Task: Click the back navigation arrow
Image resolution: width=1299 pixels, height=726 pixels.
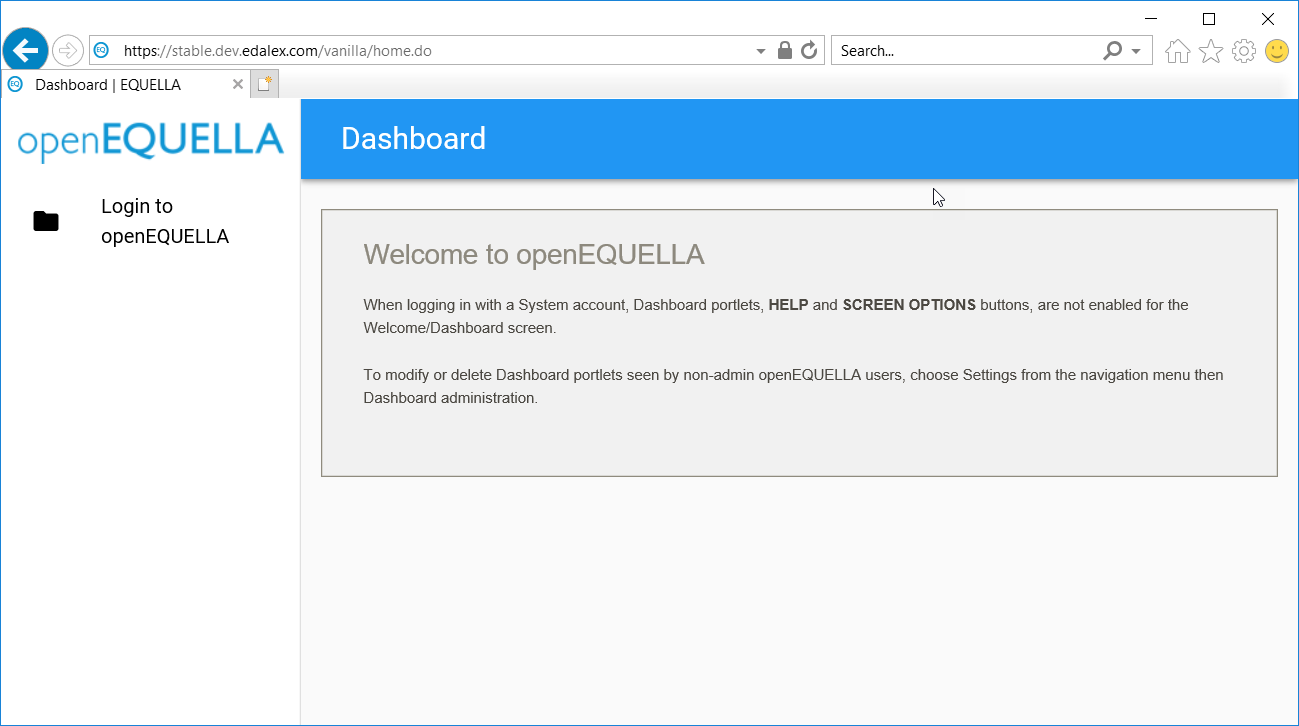Action: (25, 49)
